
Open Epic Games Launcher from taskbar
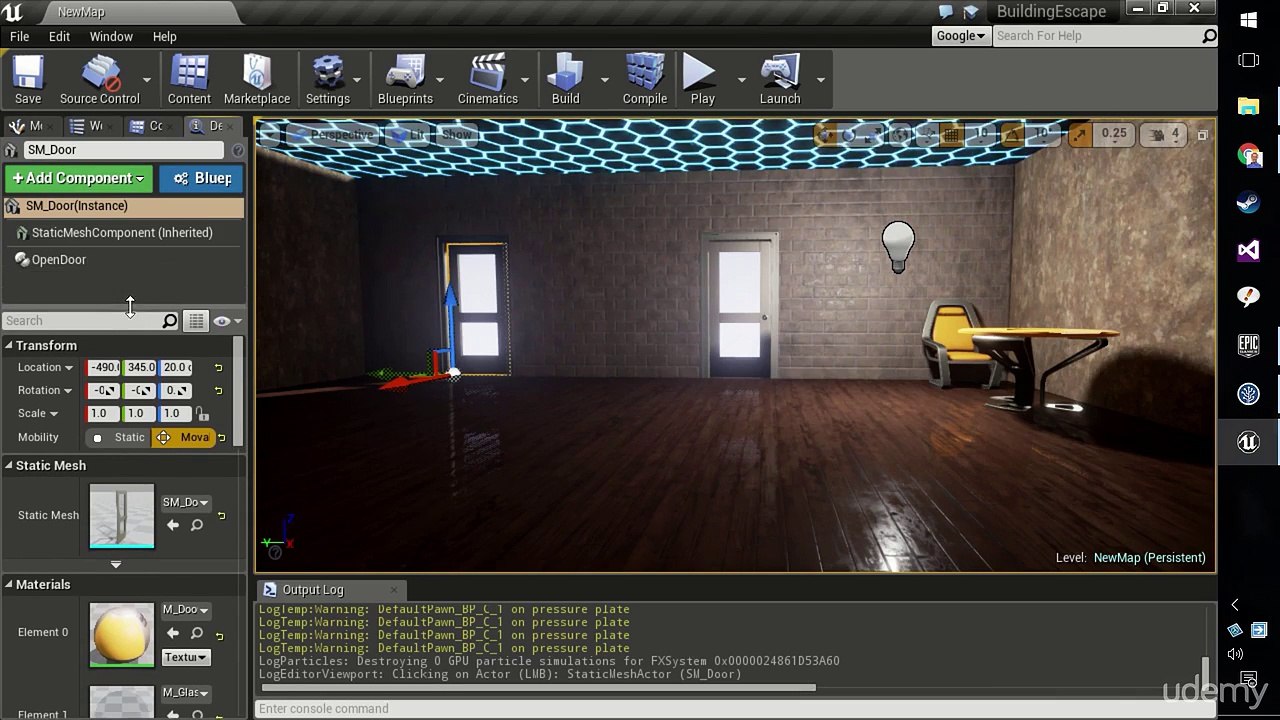pos(1248,345)
